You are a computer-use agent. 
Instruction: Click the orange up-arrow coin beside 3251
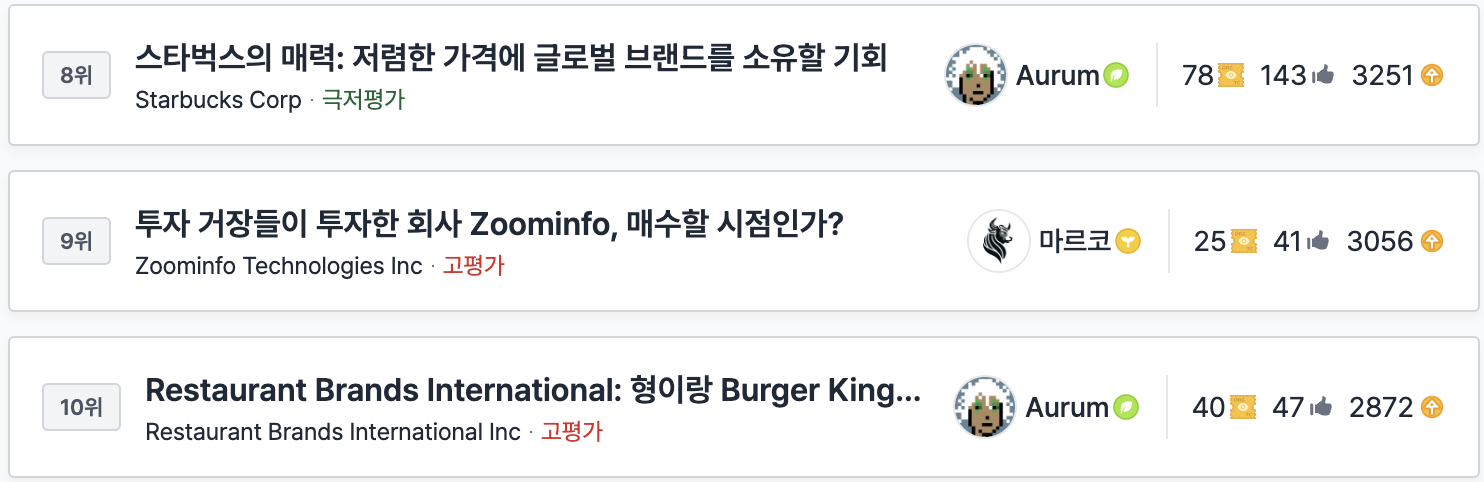pos(1432,75)
